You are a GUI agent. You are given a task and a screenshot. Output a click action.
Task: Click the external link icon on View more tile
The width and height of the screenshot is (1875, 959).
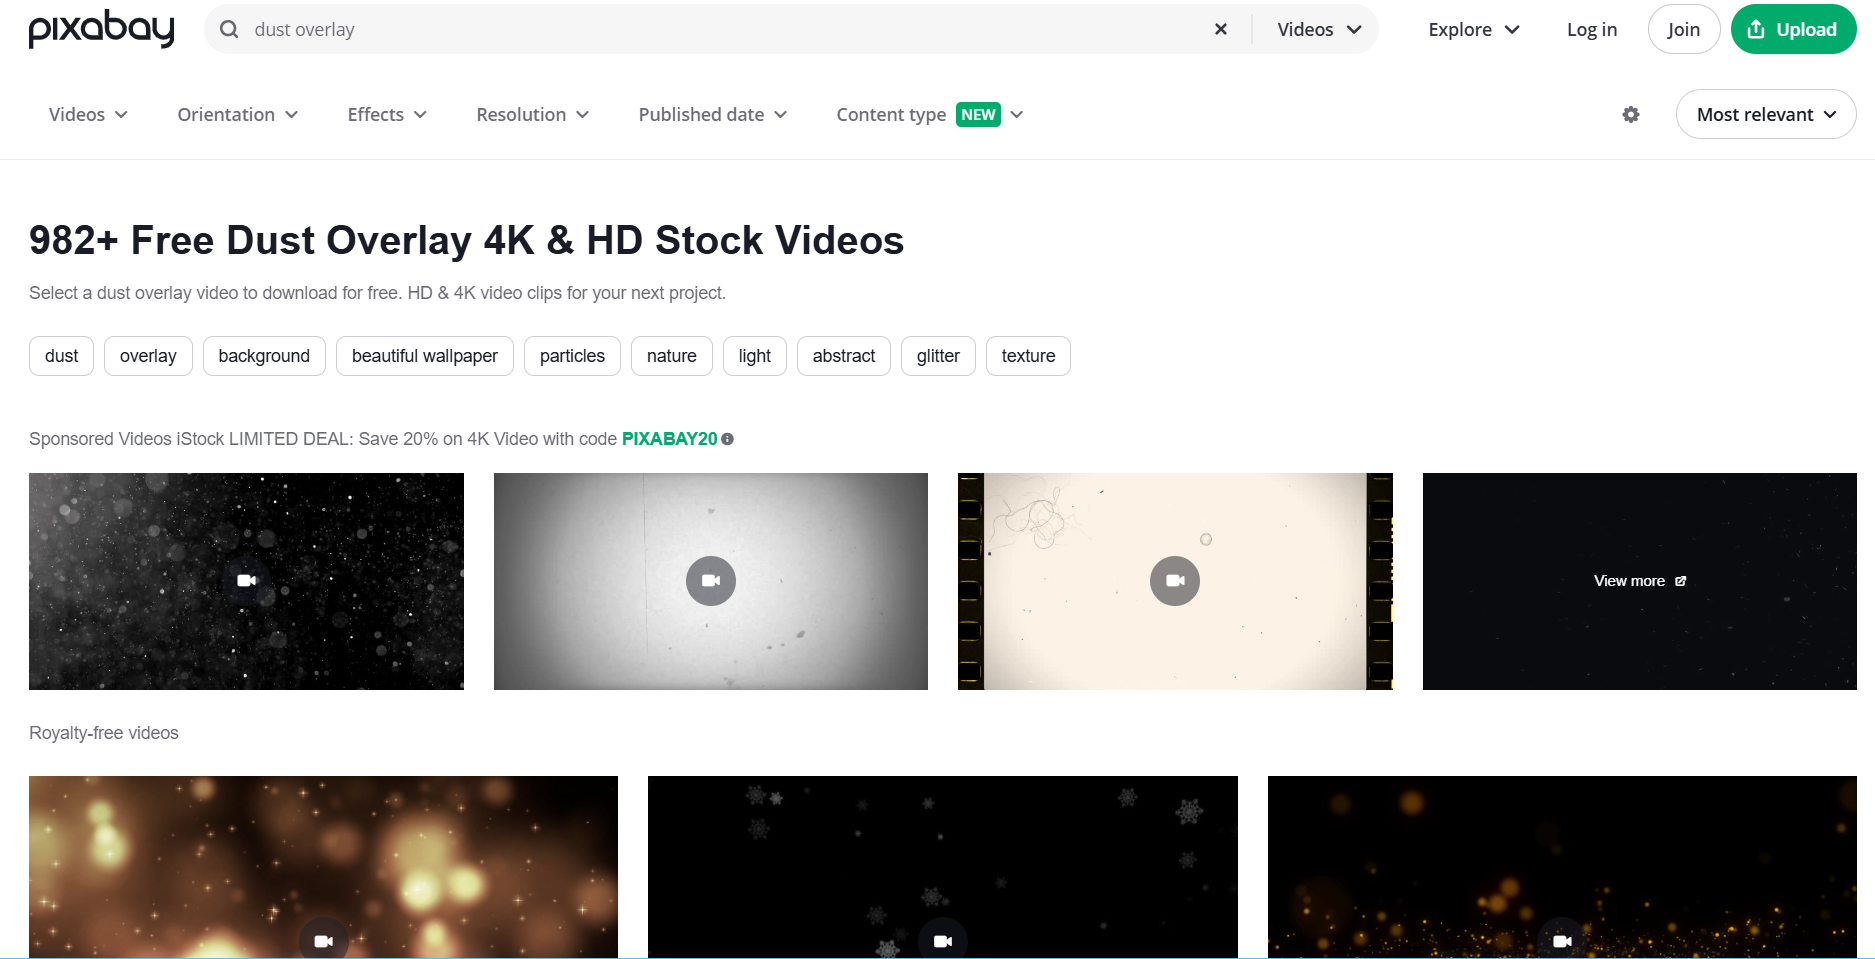pos(1680,581)
